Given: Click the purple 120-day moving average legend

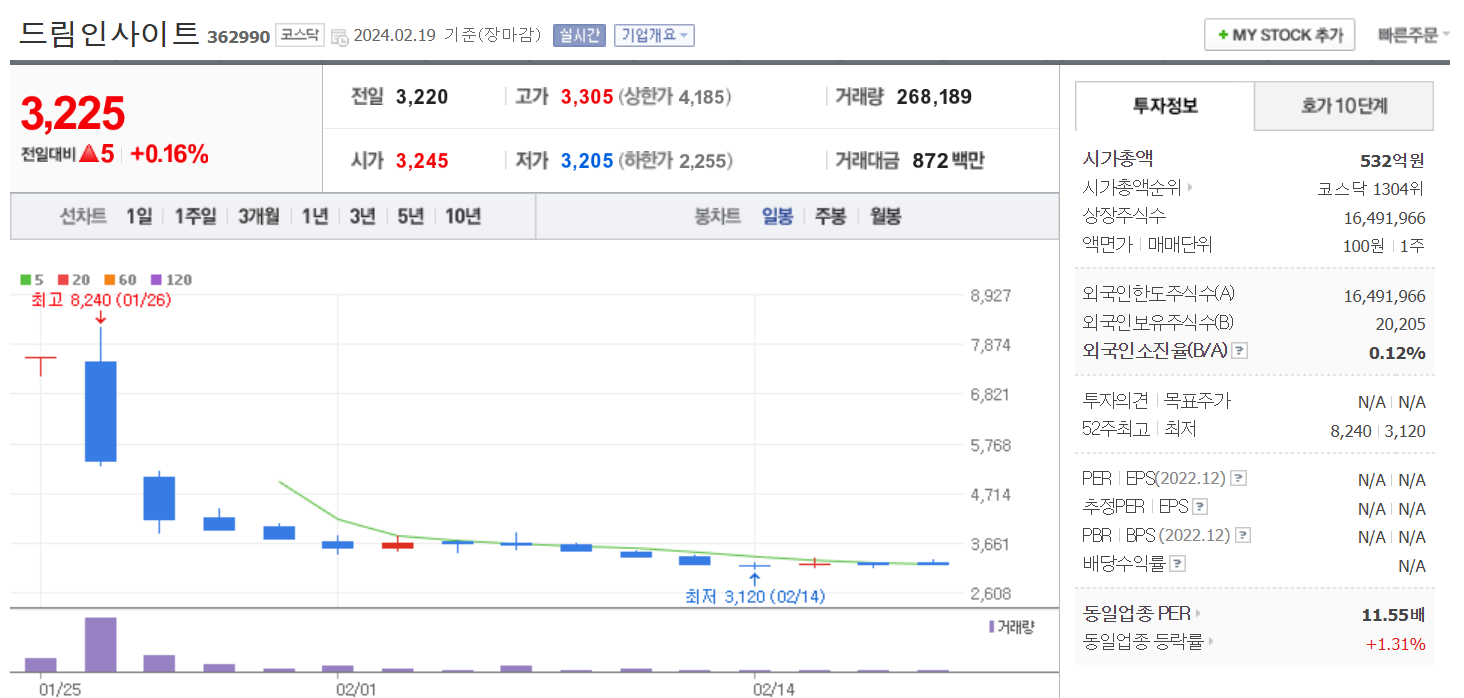Looking at the screenshot, I should coord(170,280).
